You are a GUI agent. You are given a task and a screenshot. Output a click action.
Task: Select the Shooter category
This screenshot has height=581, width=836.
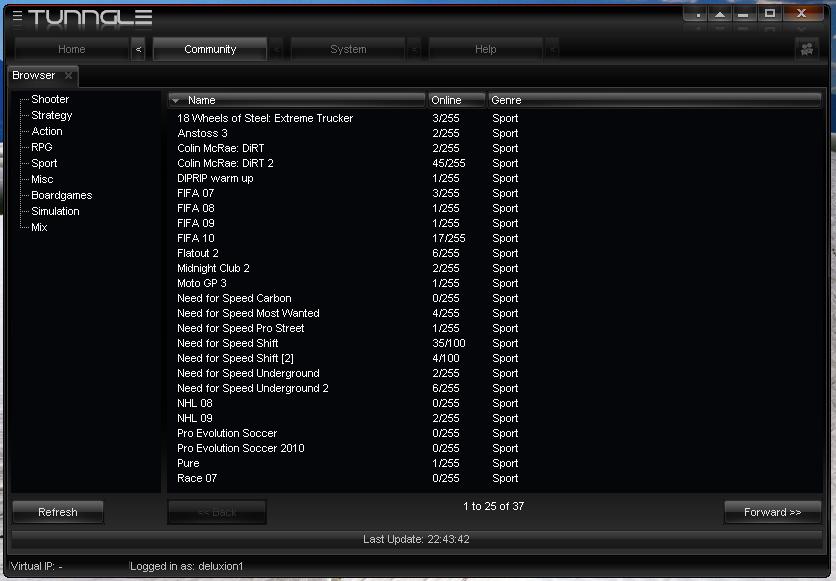50,99
